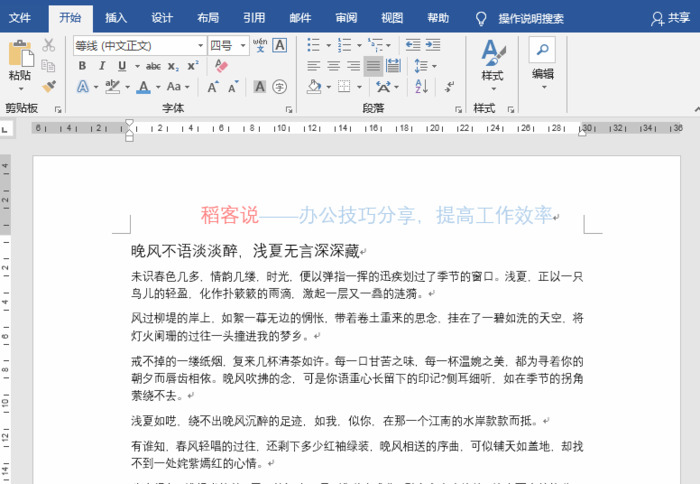Open Clipboard pane launcher
700x484 pixels.
point(58,109)
